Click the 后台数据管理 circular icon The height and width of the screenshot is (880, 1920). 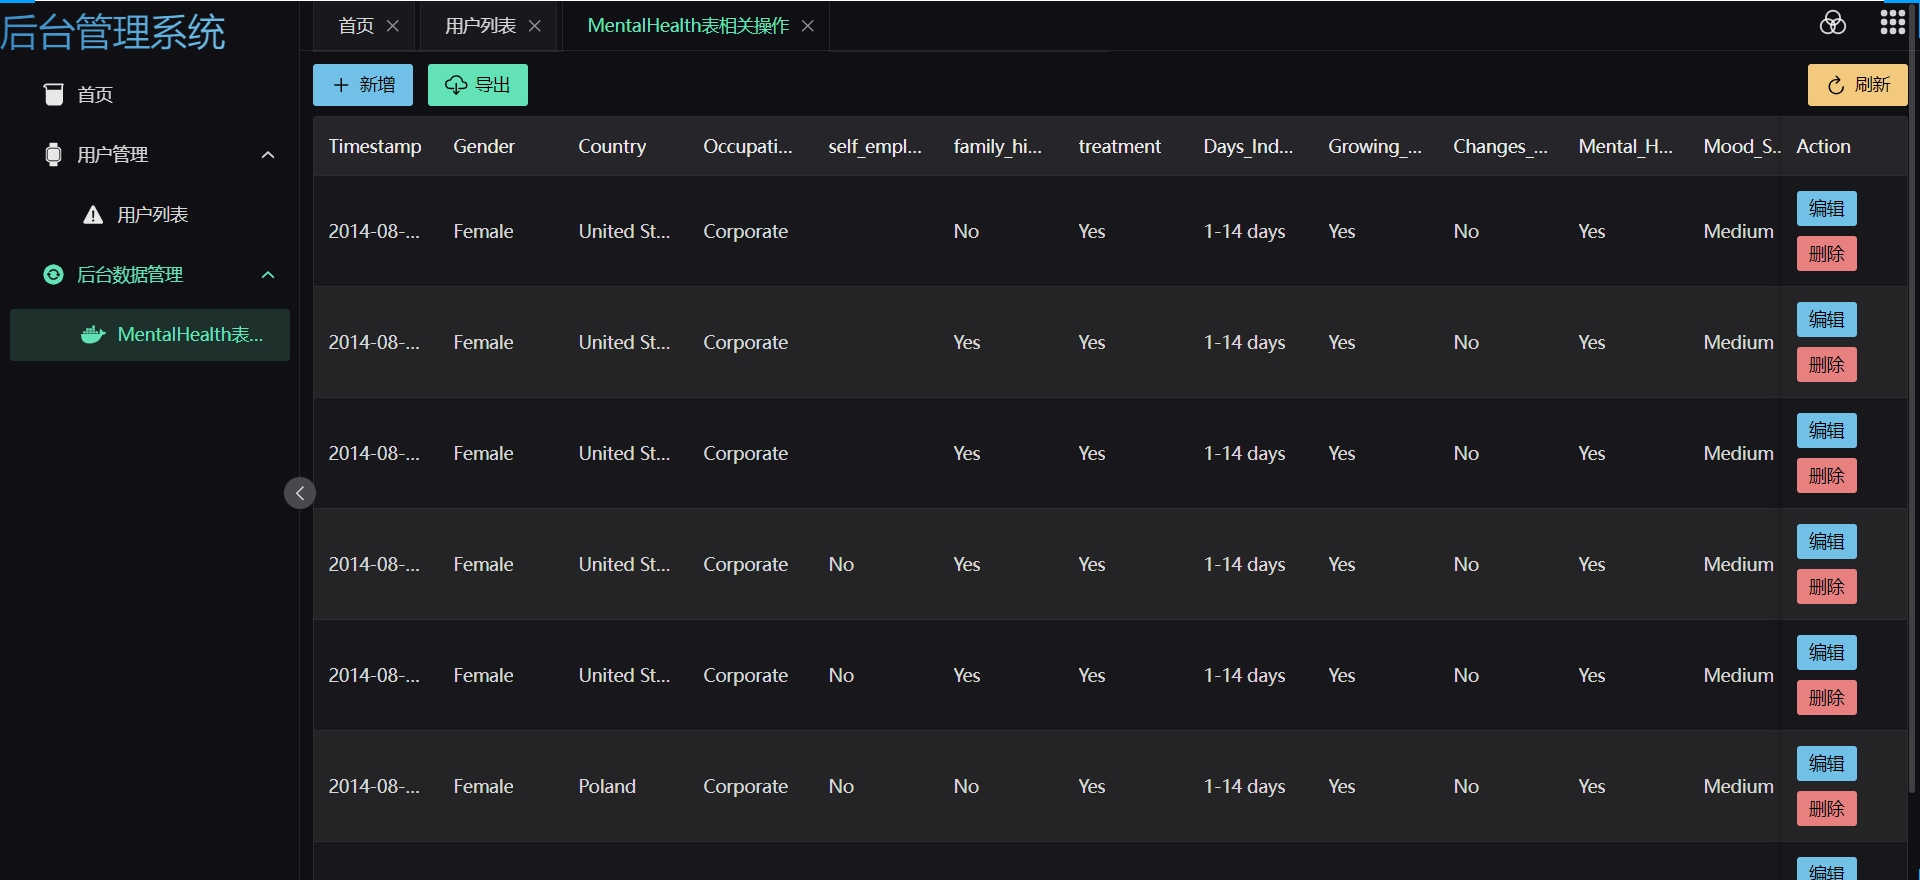click(x=54, y=275)
